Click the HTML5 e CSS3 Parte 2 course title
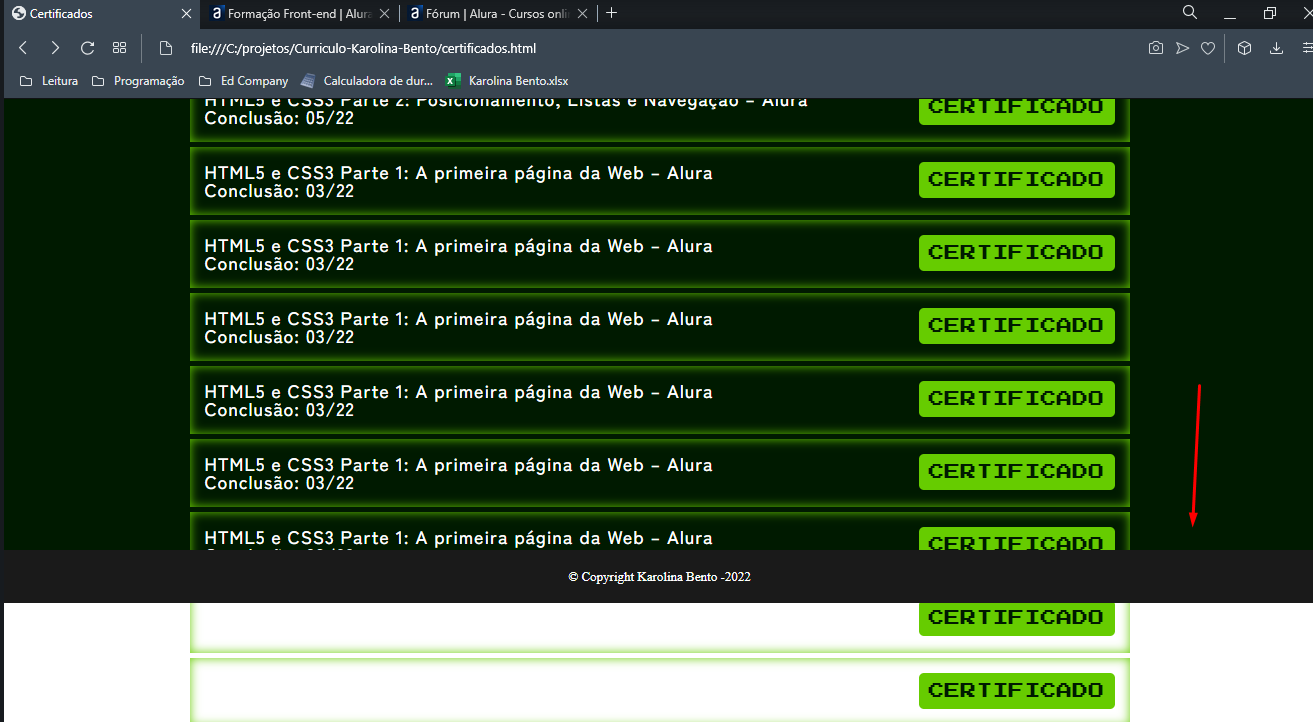This screenshot has height=722, width=1313. pos(506,102)
